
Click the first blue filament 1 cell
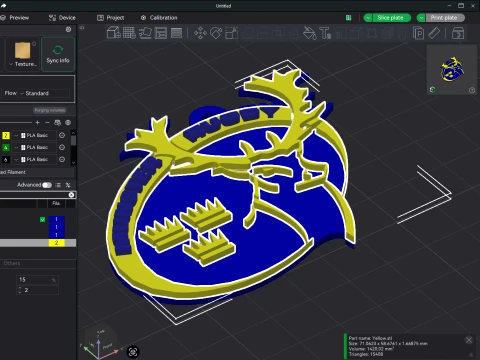[56, 219]
